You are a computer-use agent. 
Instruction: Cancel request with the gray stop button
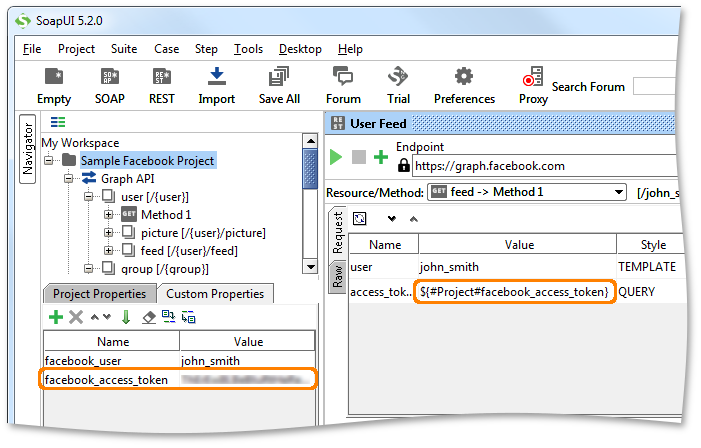[359, 157]
